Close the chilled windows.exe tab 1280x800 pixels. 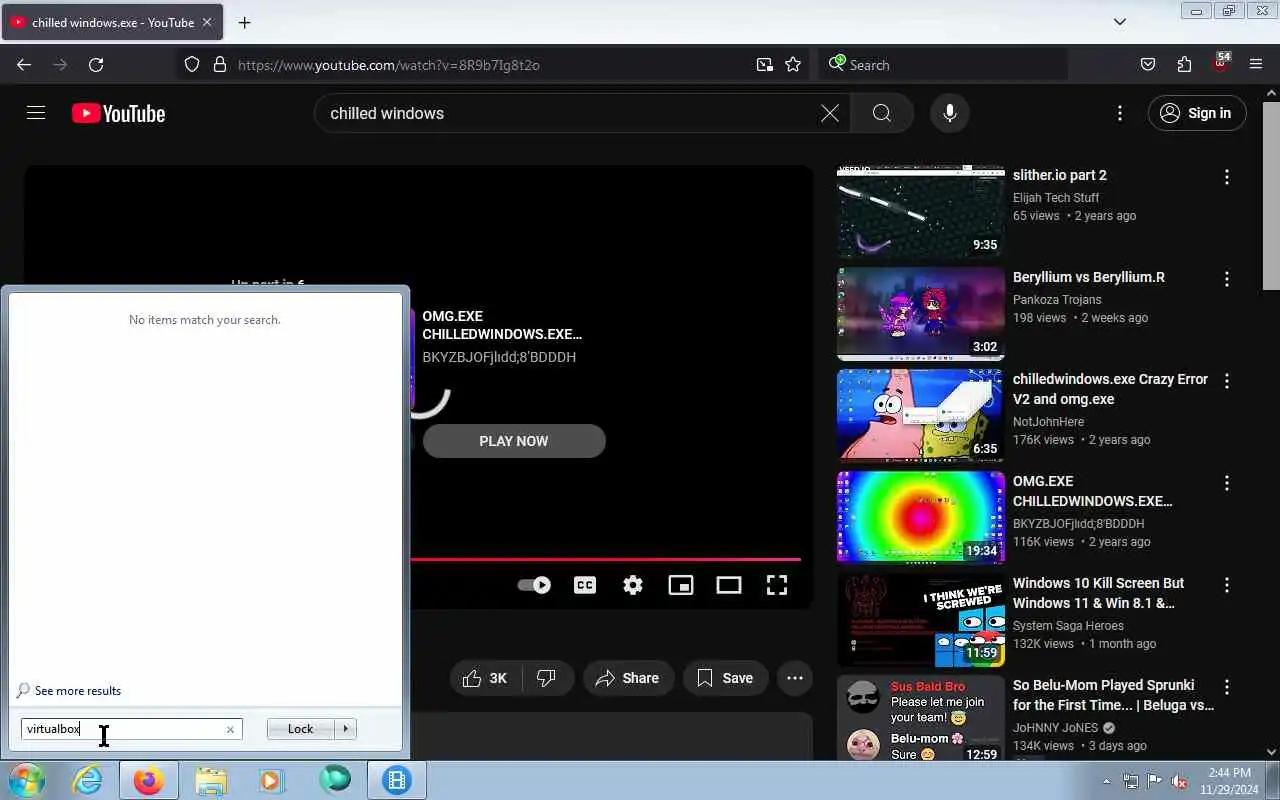coord(207,22)
